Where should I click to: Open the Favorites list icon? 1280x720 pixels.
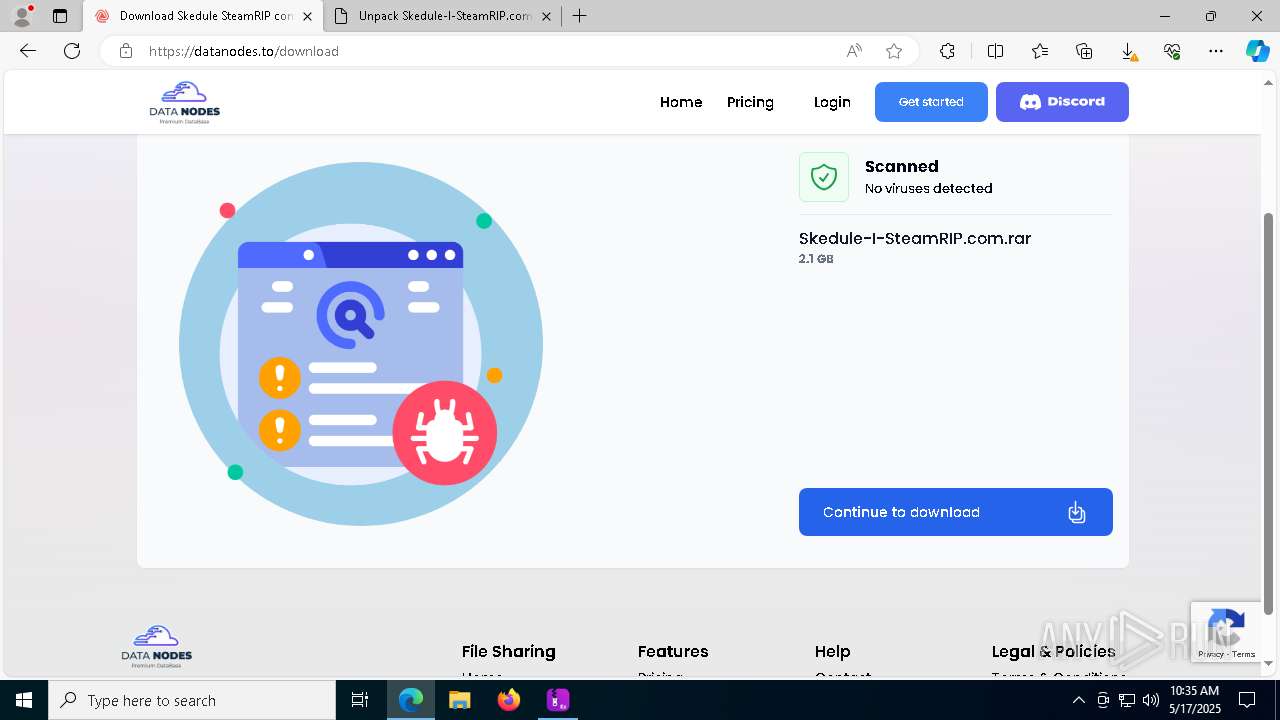pyautogui.click(x=1040, y=51)
